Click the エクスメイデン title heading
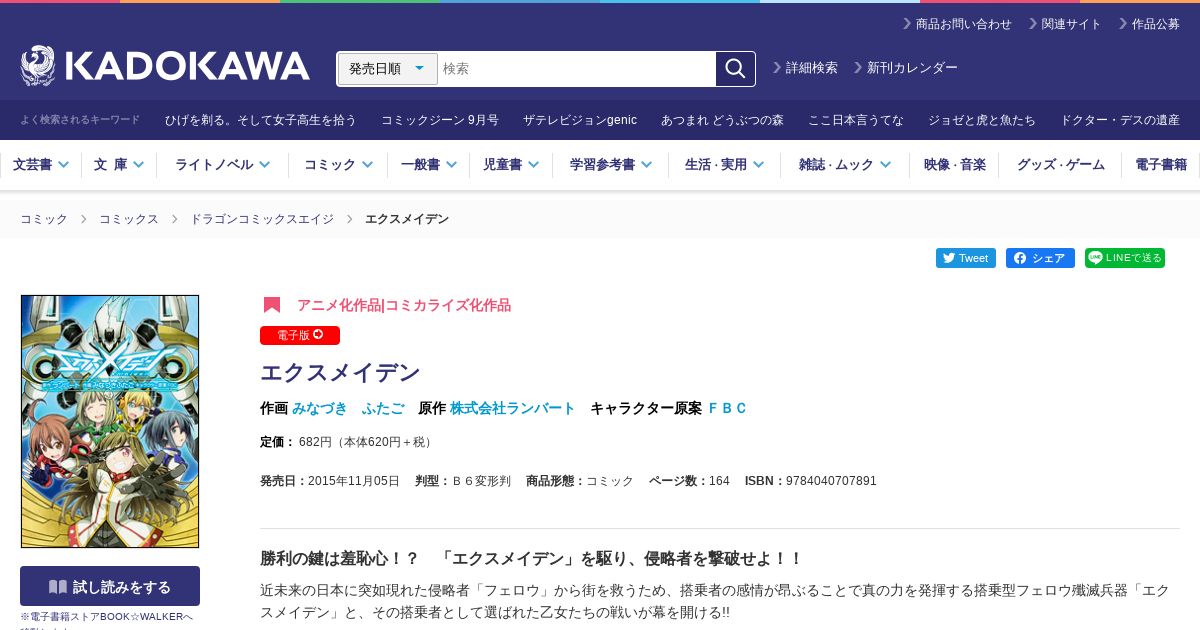 pos(340,373)
